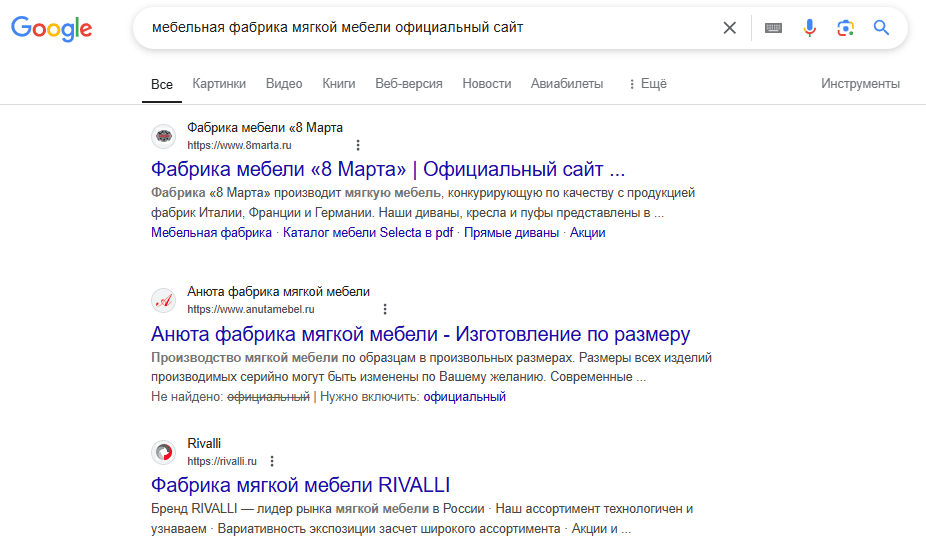Clear the search query with X icon
The height and width of the screenshot is (545, 926).
729,28
